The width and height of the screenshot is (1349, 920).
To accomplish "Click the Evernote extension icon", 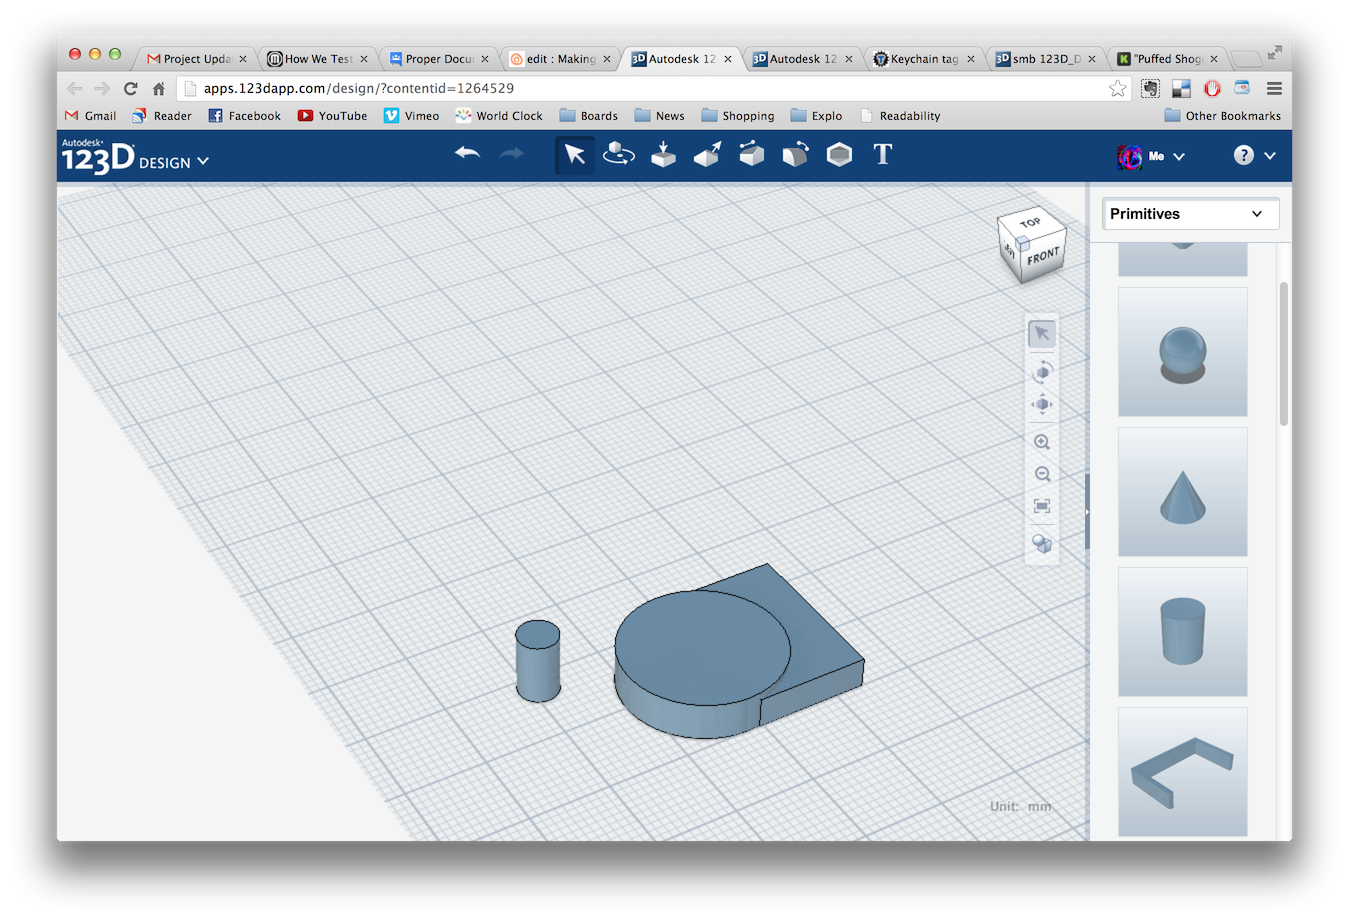I will coord(1151,88).
